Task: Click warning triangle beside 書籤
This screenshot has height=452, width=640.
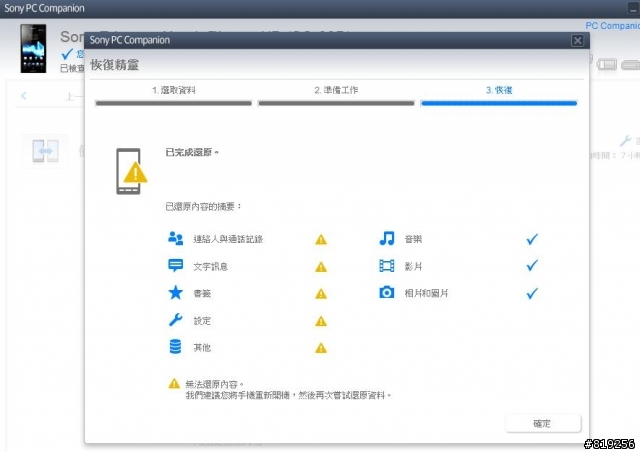Action: point(321,294)
